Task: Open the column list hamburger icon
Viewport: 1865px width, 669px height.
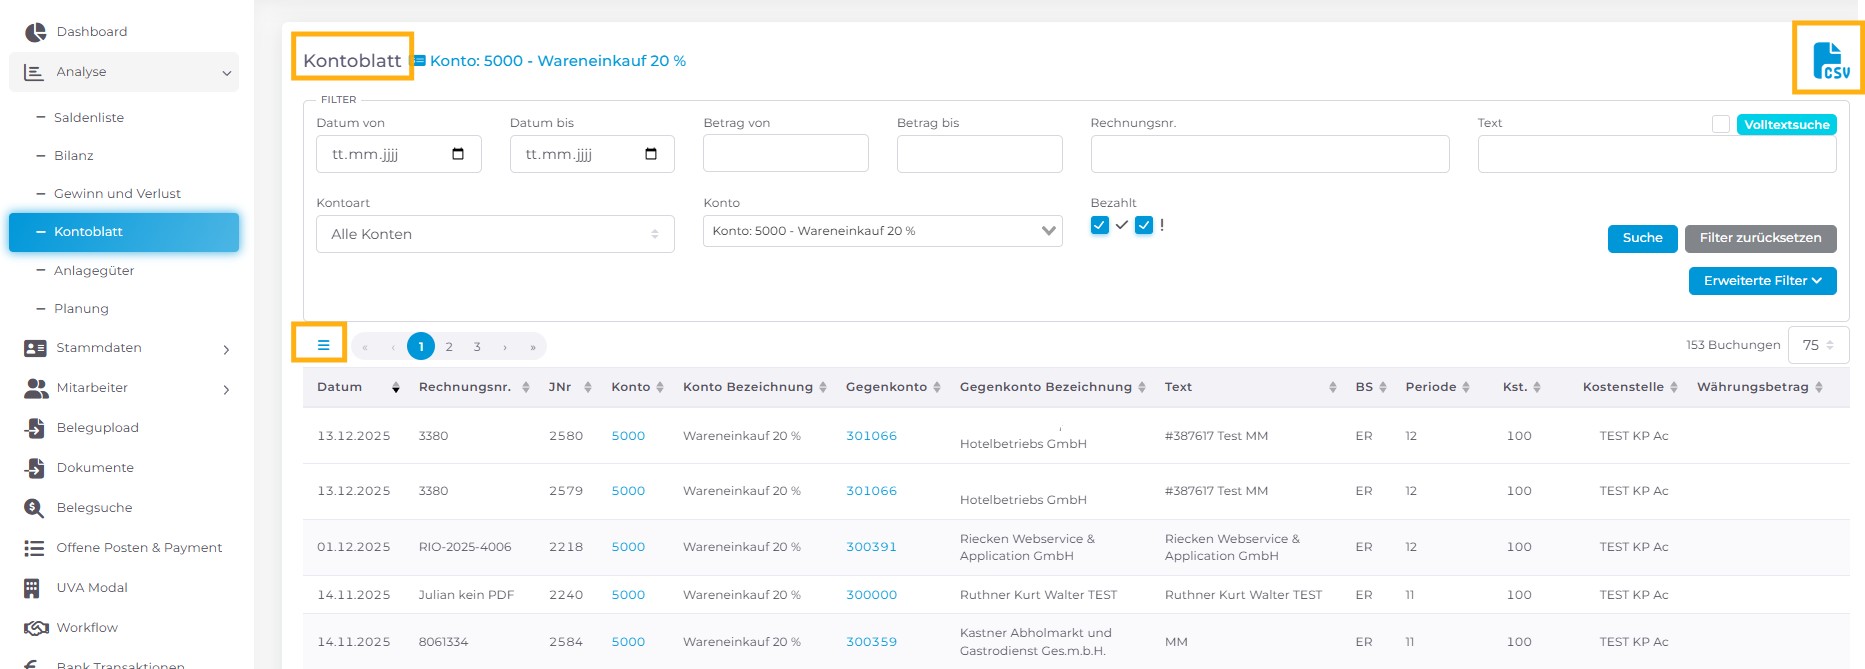Action: [323, 345]
